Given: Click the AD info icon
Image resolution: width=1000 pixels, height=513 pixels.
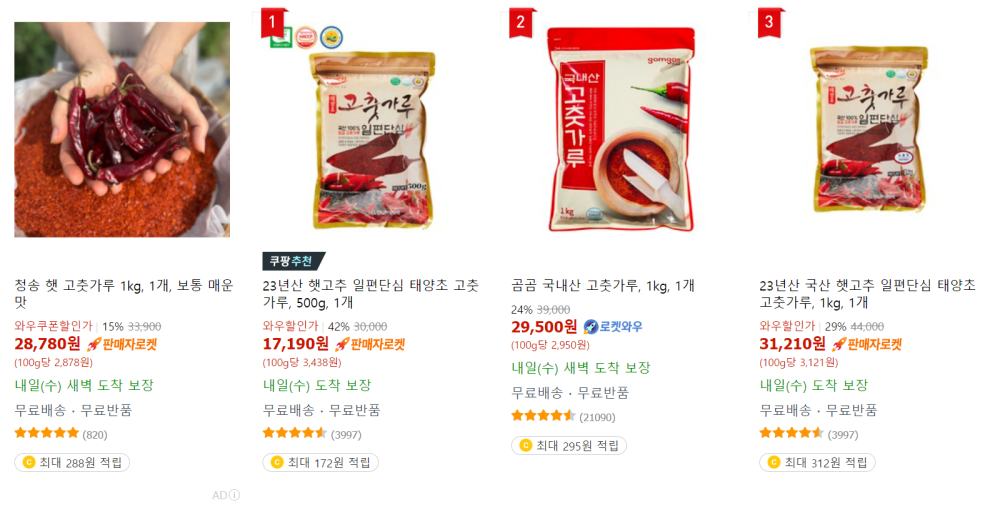Looking at the screenshot, I should point(235,495).
